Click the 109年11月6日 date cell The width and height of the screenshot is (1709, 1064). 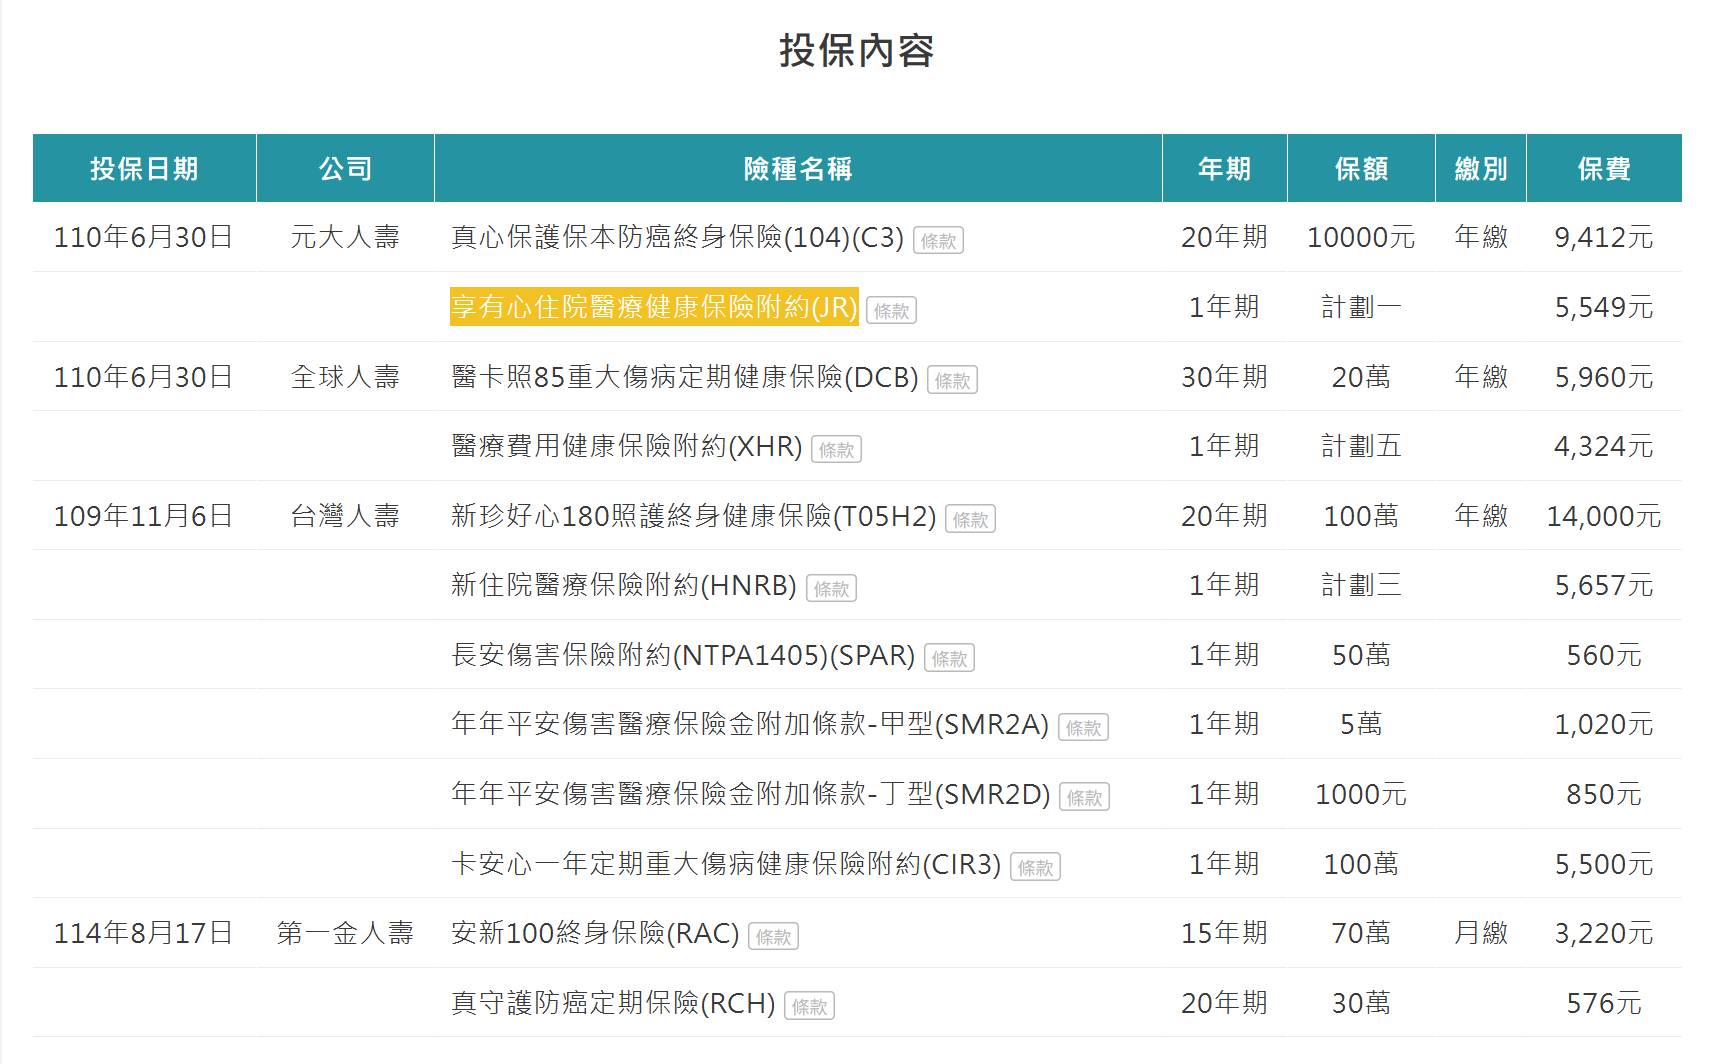[143, 516]
